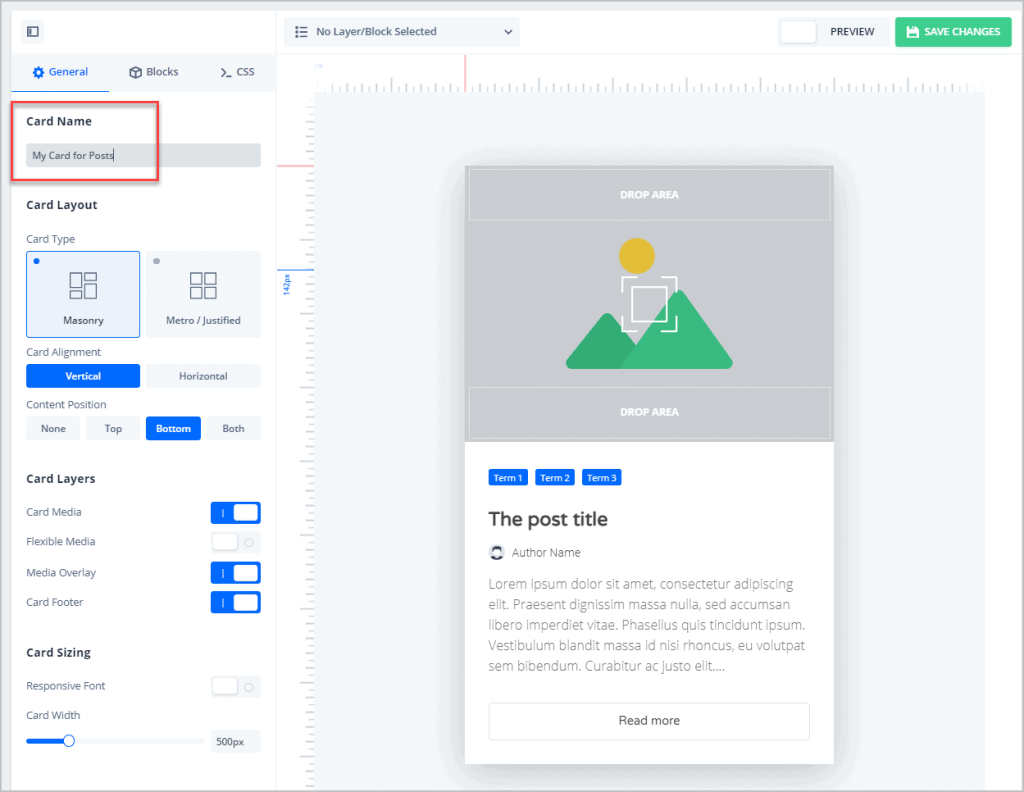Click the layer list icon in selector

[x=301, y=32]
